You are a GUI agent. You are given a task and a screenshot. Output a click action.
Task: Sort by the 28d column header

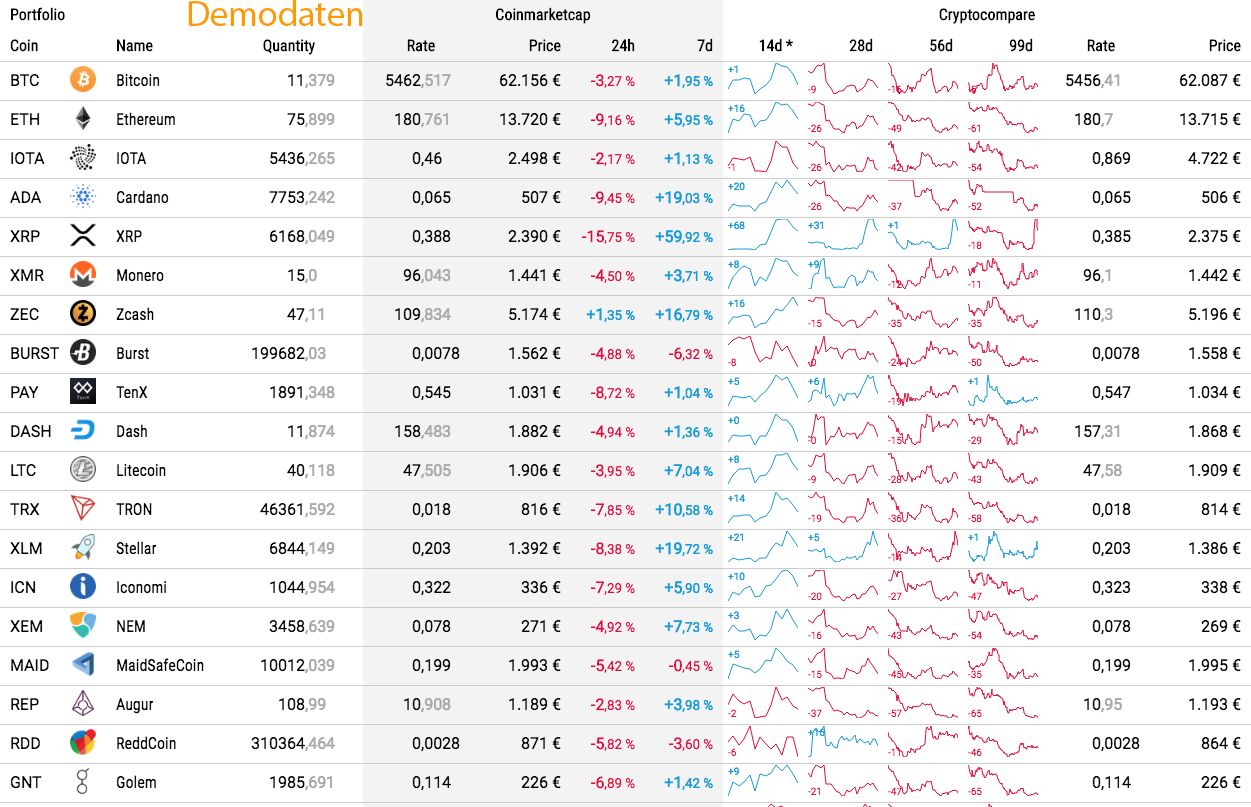coord(860,46)
